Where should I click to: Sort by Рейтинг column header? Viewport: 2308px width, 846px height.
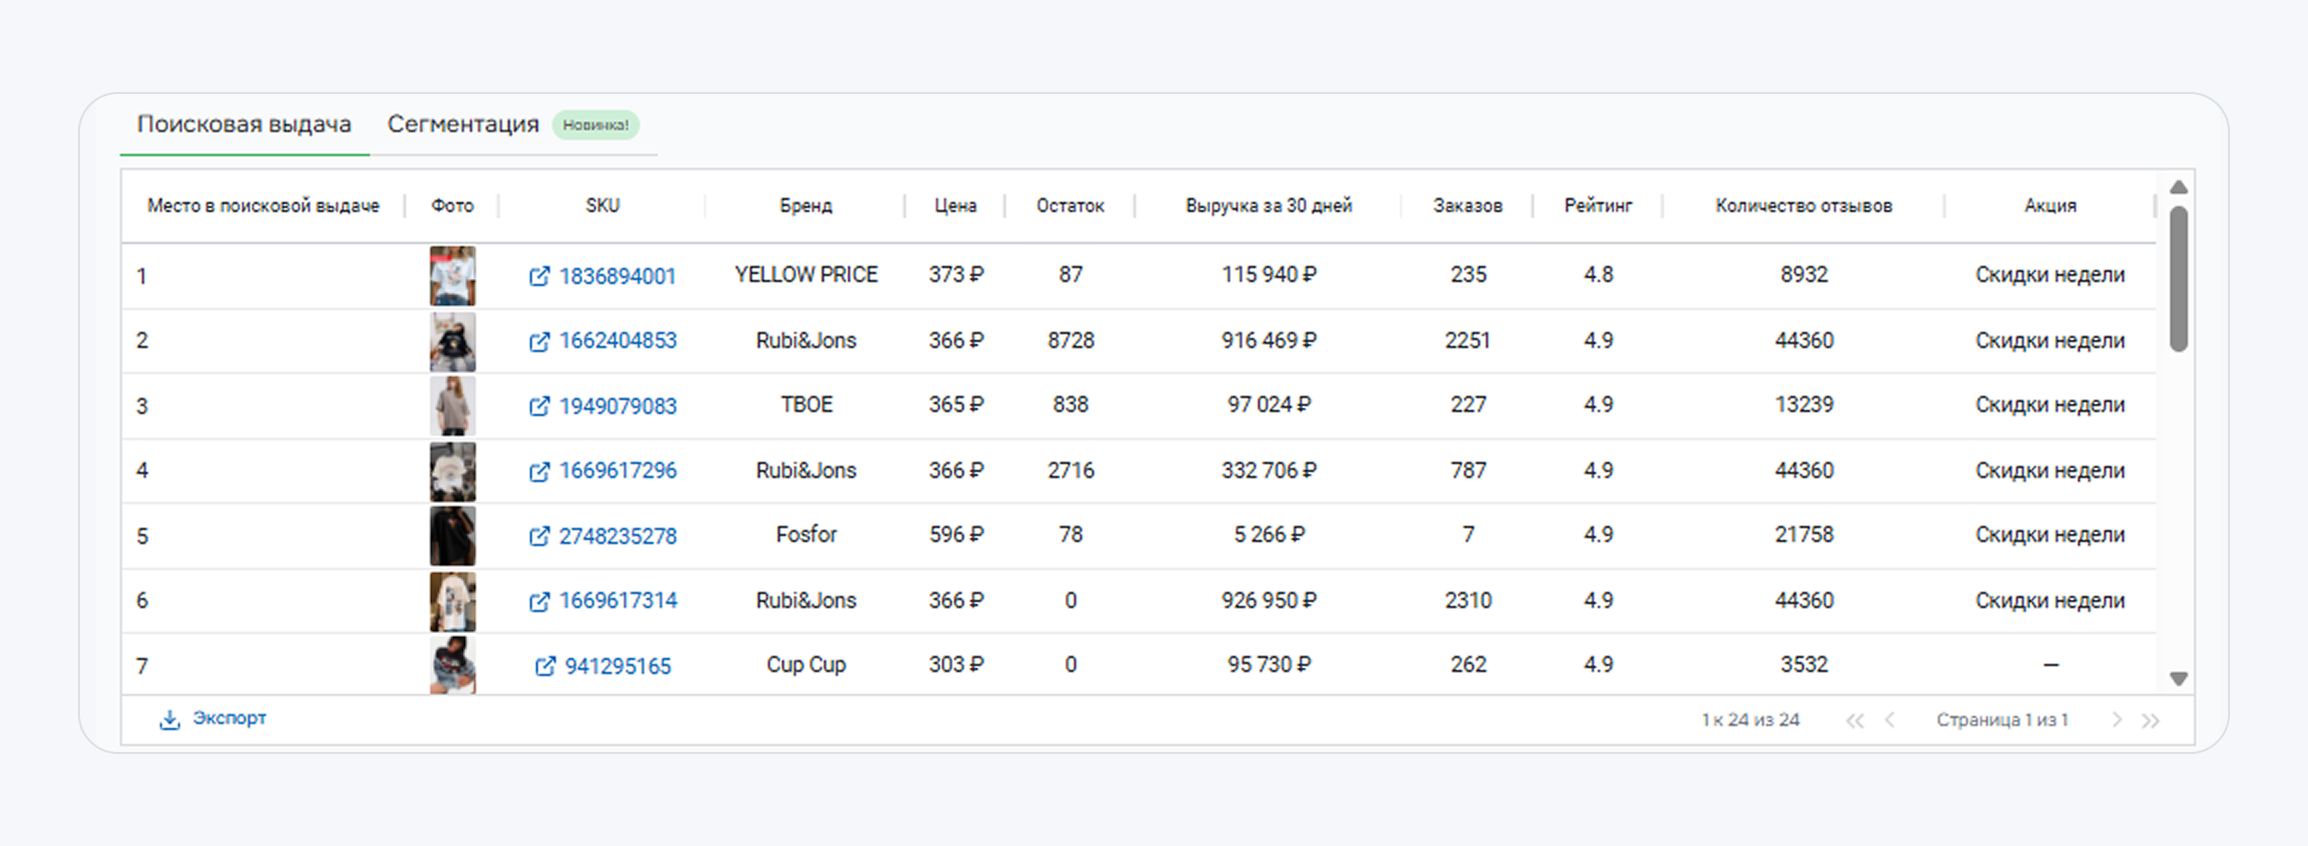click(1597, 206)
